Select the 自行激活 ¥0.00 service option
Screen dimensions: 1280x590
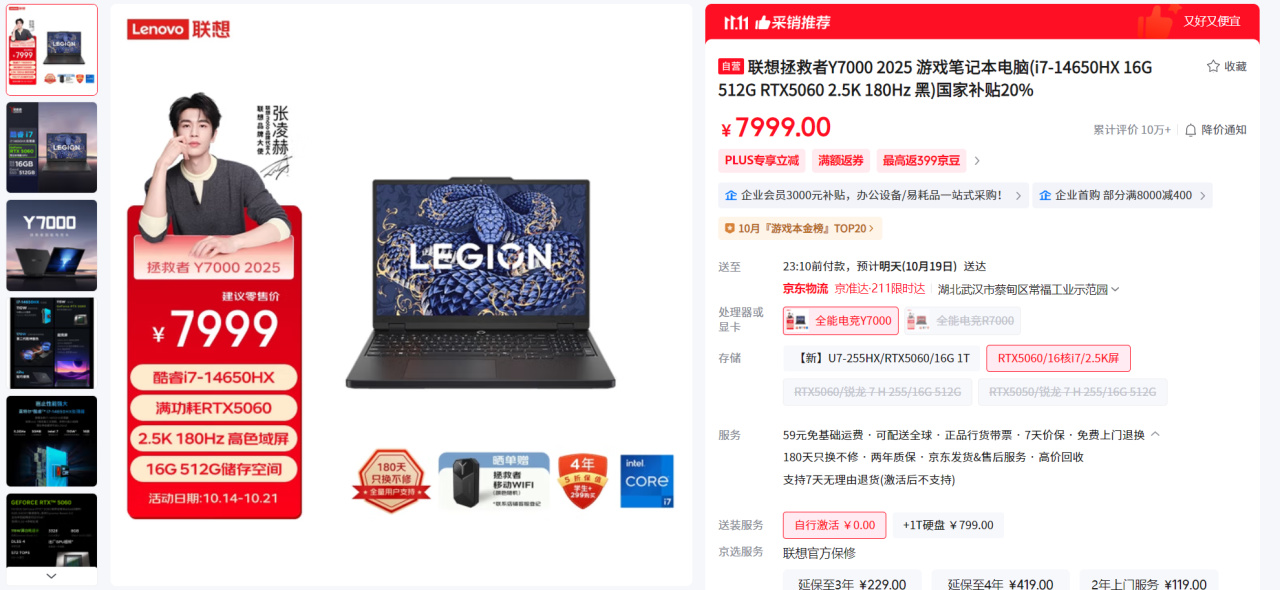point(834,525)
